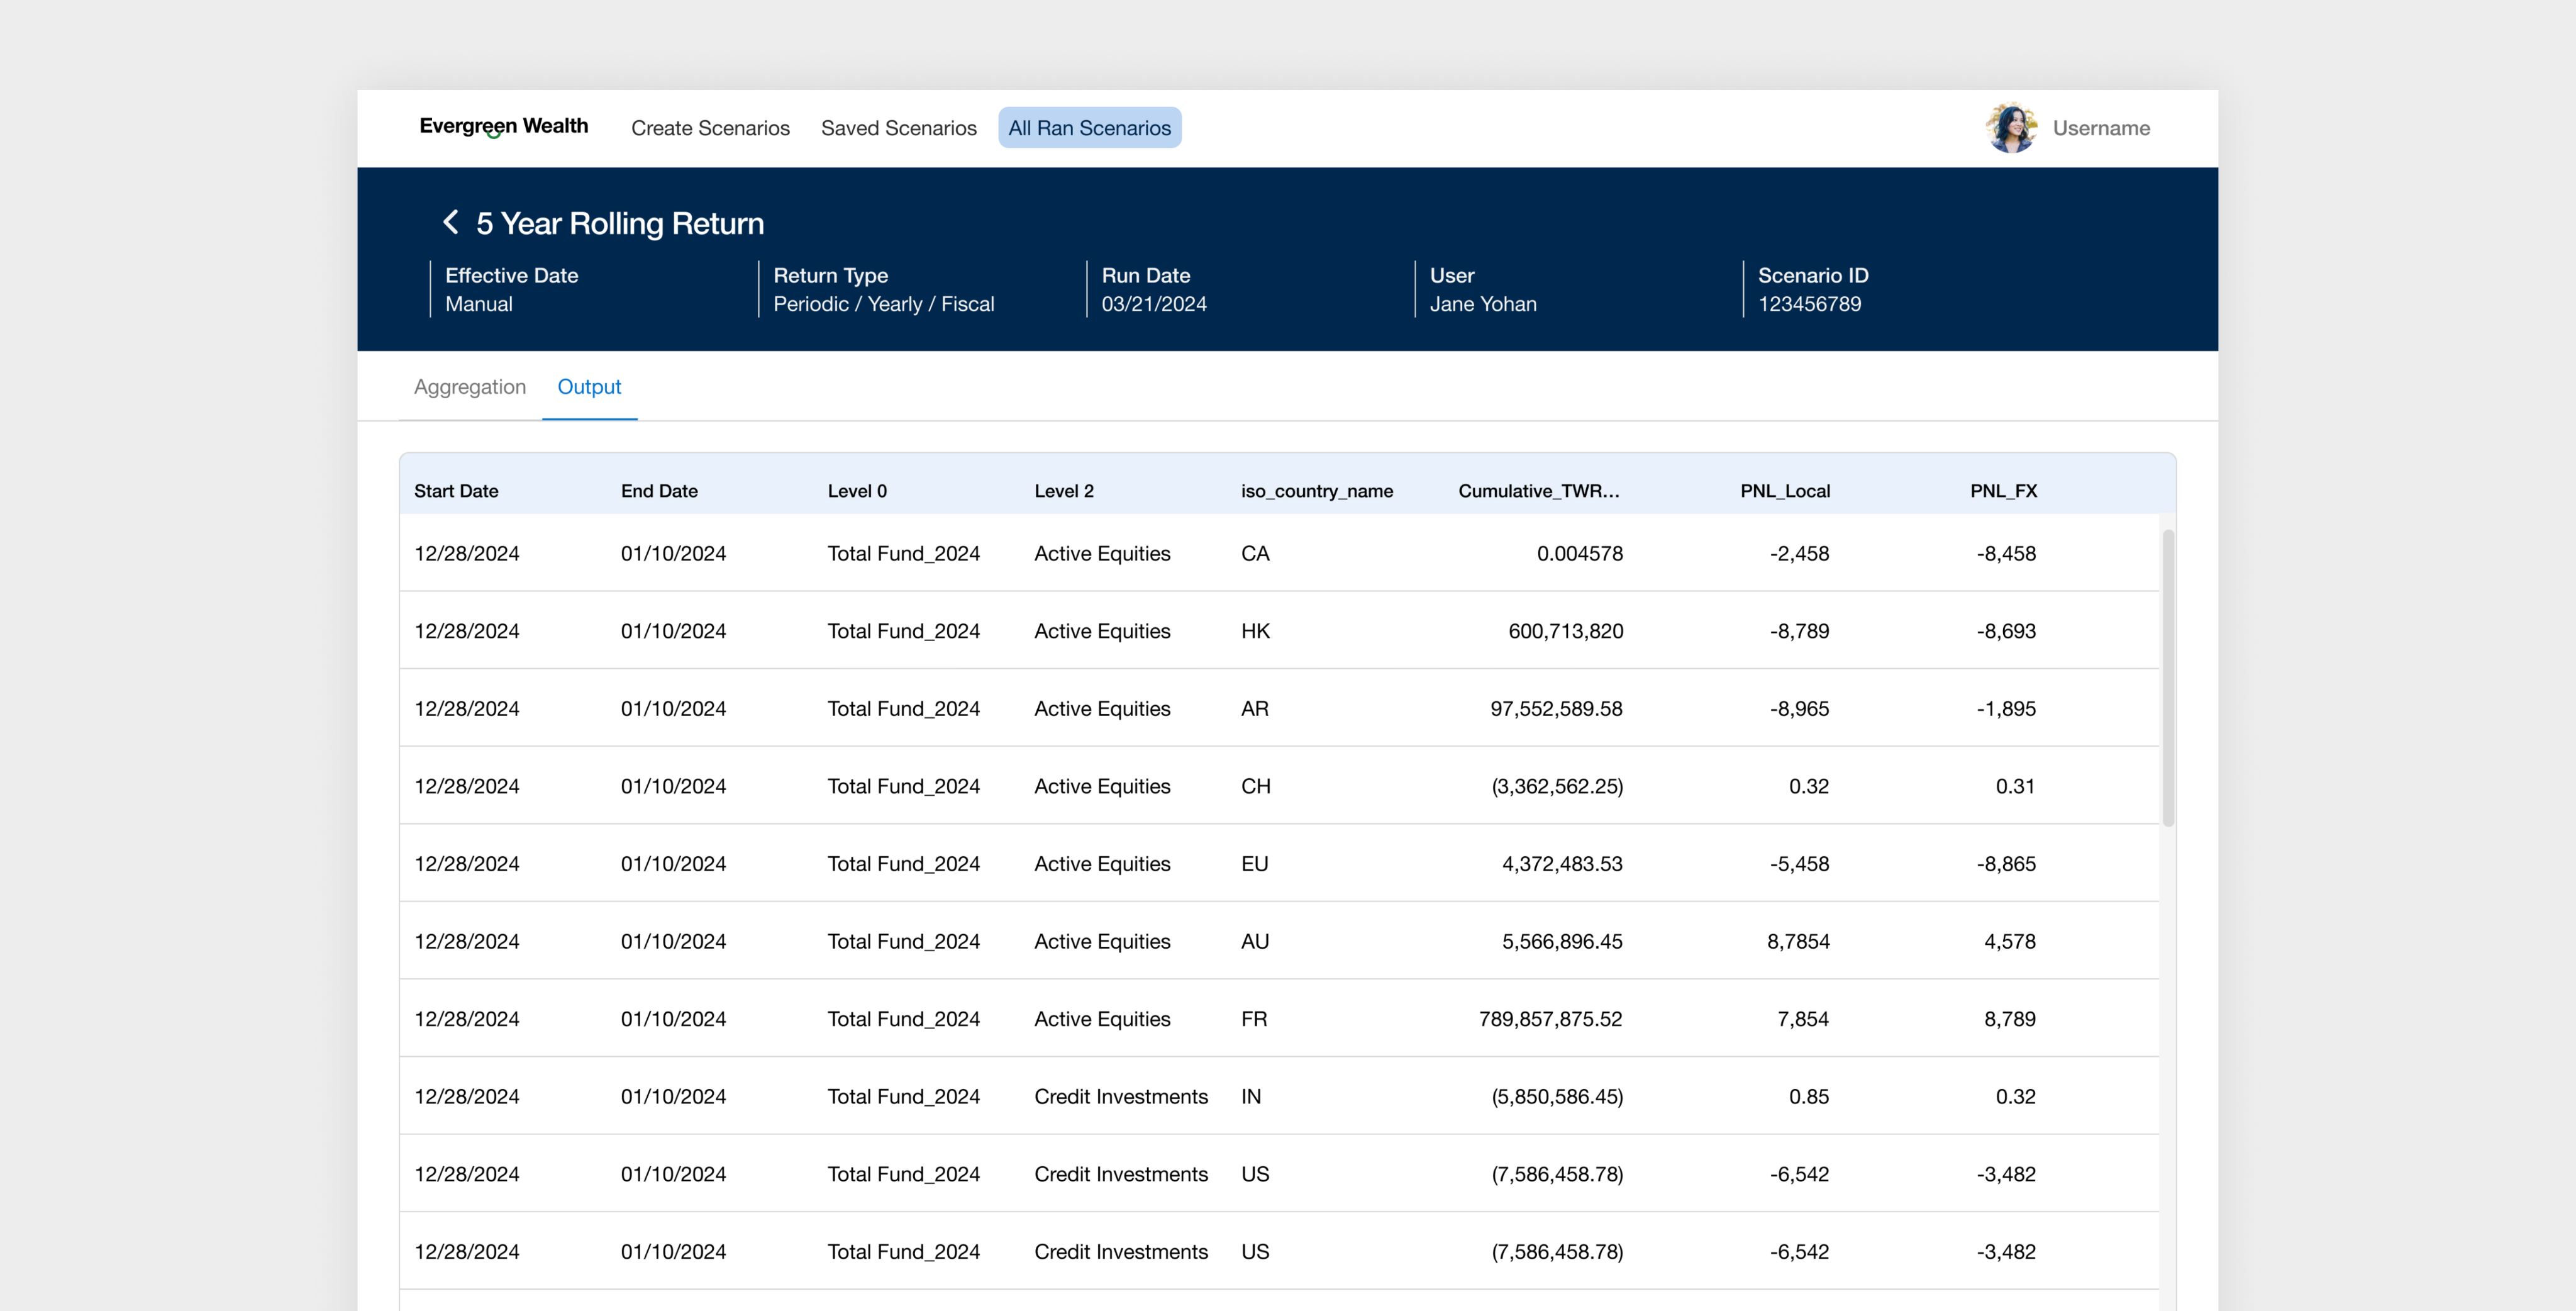Click the user avatar photo
The height and width of the screenshot is (1311, 2576).
(x=2011, y=128)
